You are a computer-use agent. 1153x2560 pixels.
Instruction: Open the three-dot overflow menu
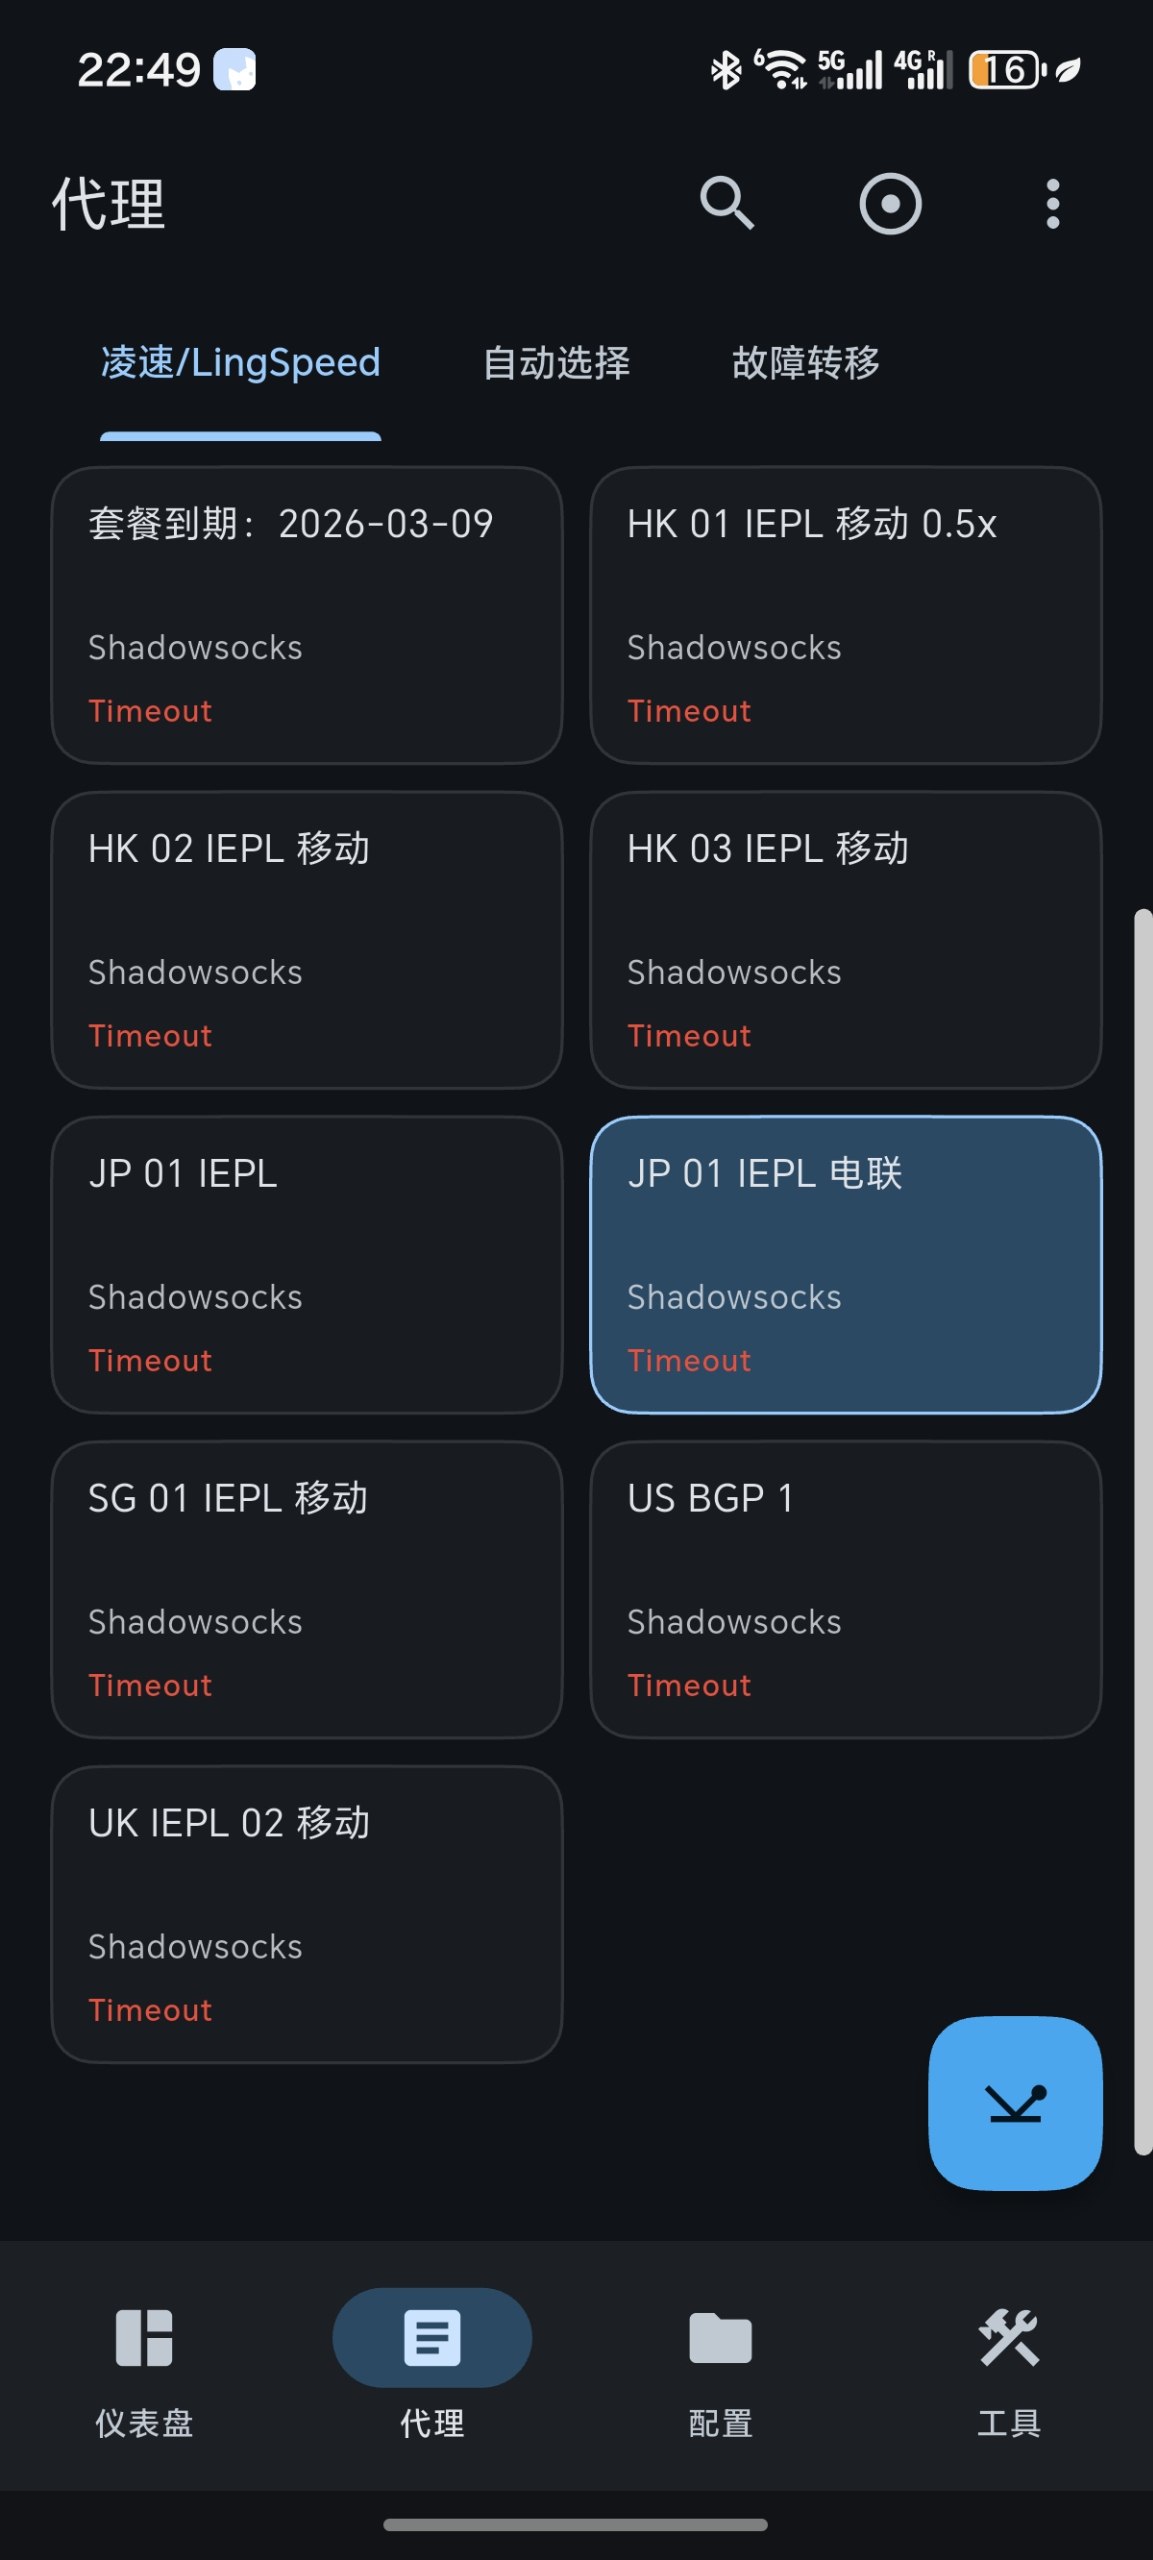[1052, 204]
